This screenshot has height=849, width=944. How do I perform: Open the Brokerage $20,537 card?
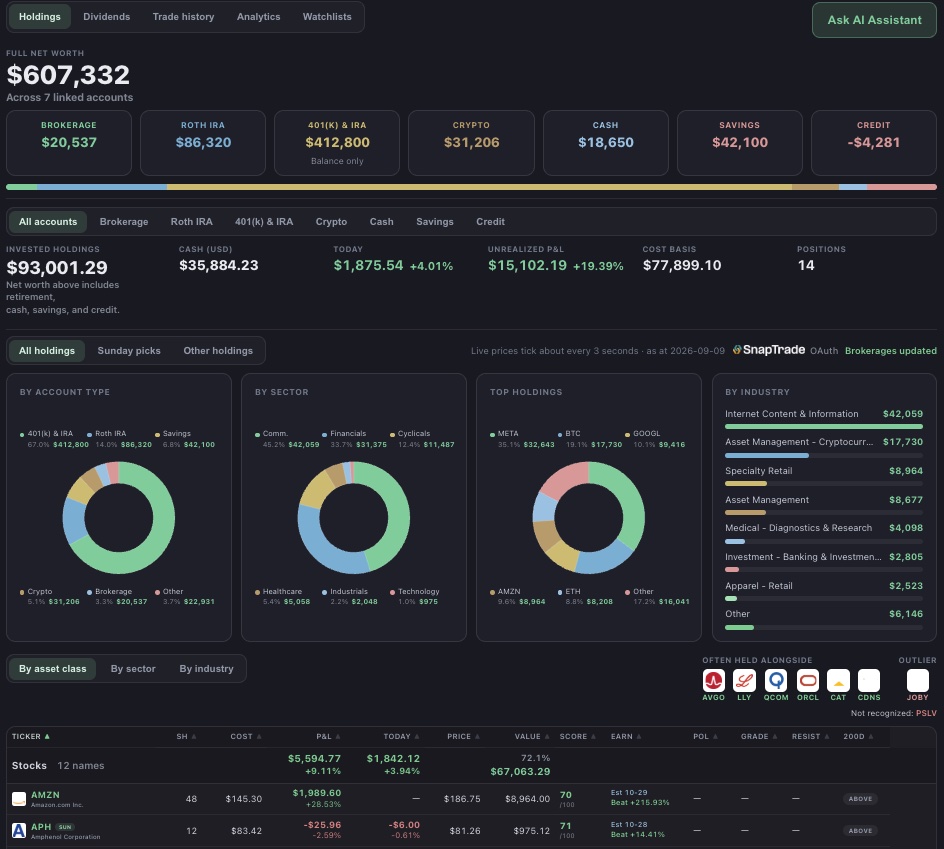point(69,143)
